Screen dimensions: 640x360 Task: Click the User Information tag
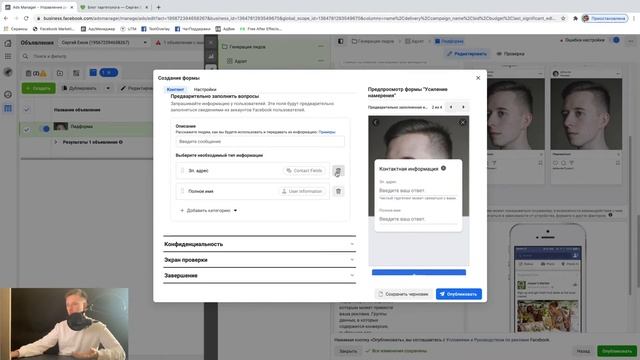302,191
